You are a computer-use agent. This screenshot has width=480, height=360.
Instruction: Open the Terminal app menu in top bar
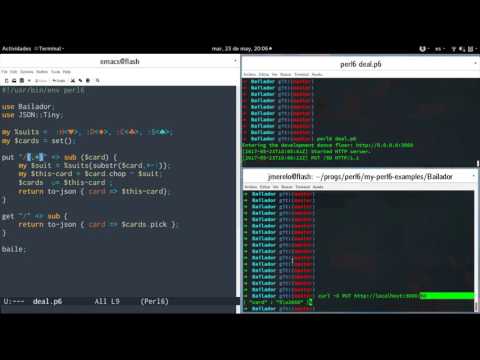(x=49, y=49)
